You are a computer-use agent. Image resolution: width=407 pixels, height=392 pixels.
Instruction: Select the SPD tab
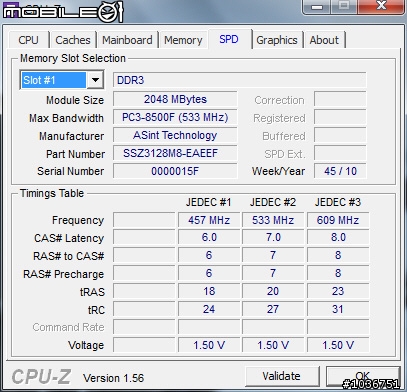(229, 39)
